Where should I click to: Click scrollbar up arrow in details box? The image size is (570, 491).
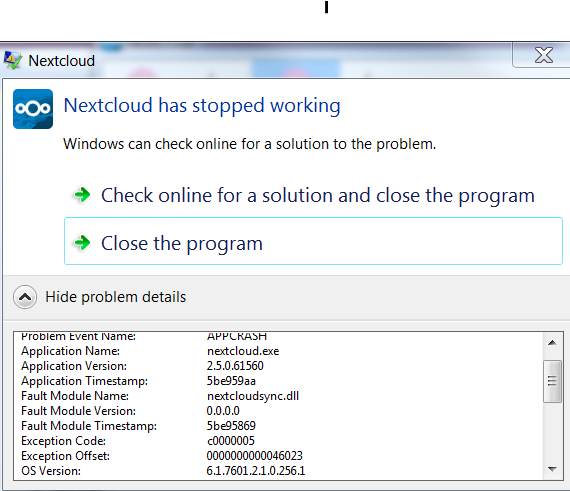552,343
